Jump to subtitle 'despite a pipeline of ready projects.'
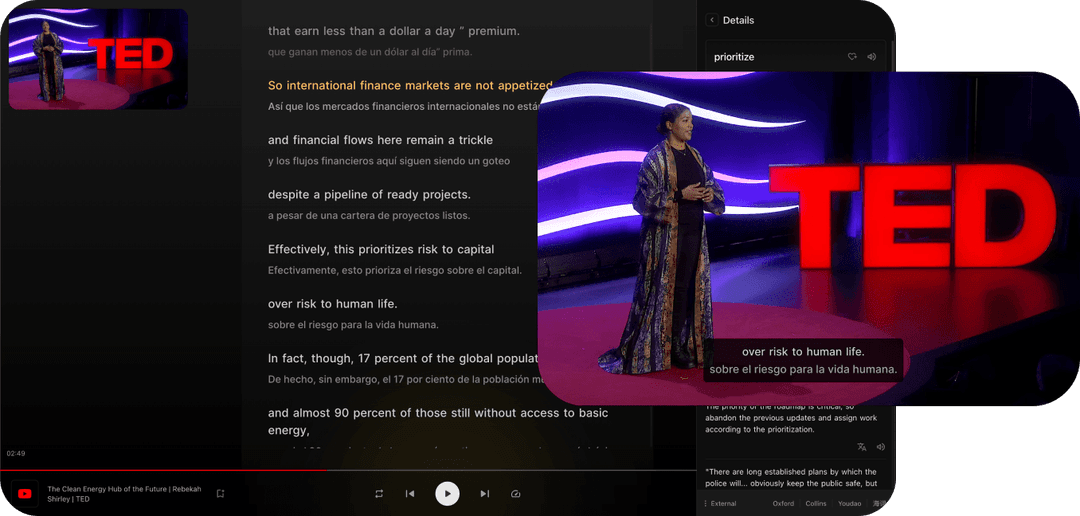Image resolution: width=1080 pixels, height=516 pixels. [369, 194]
